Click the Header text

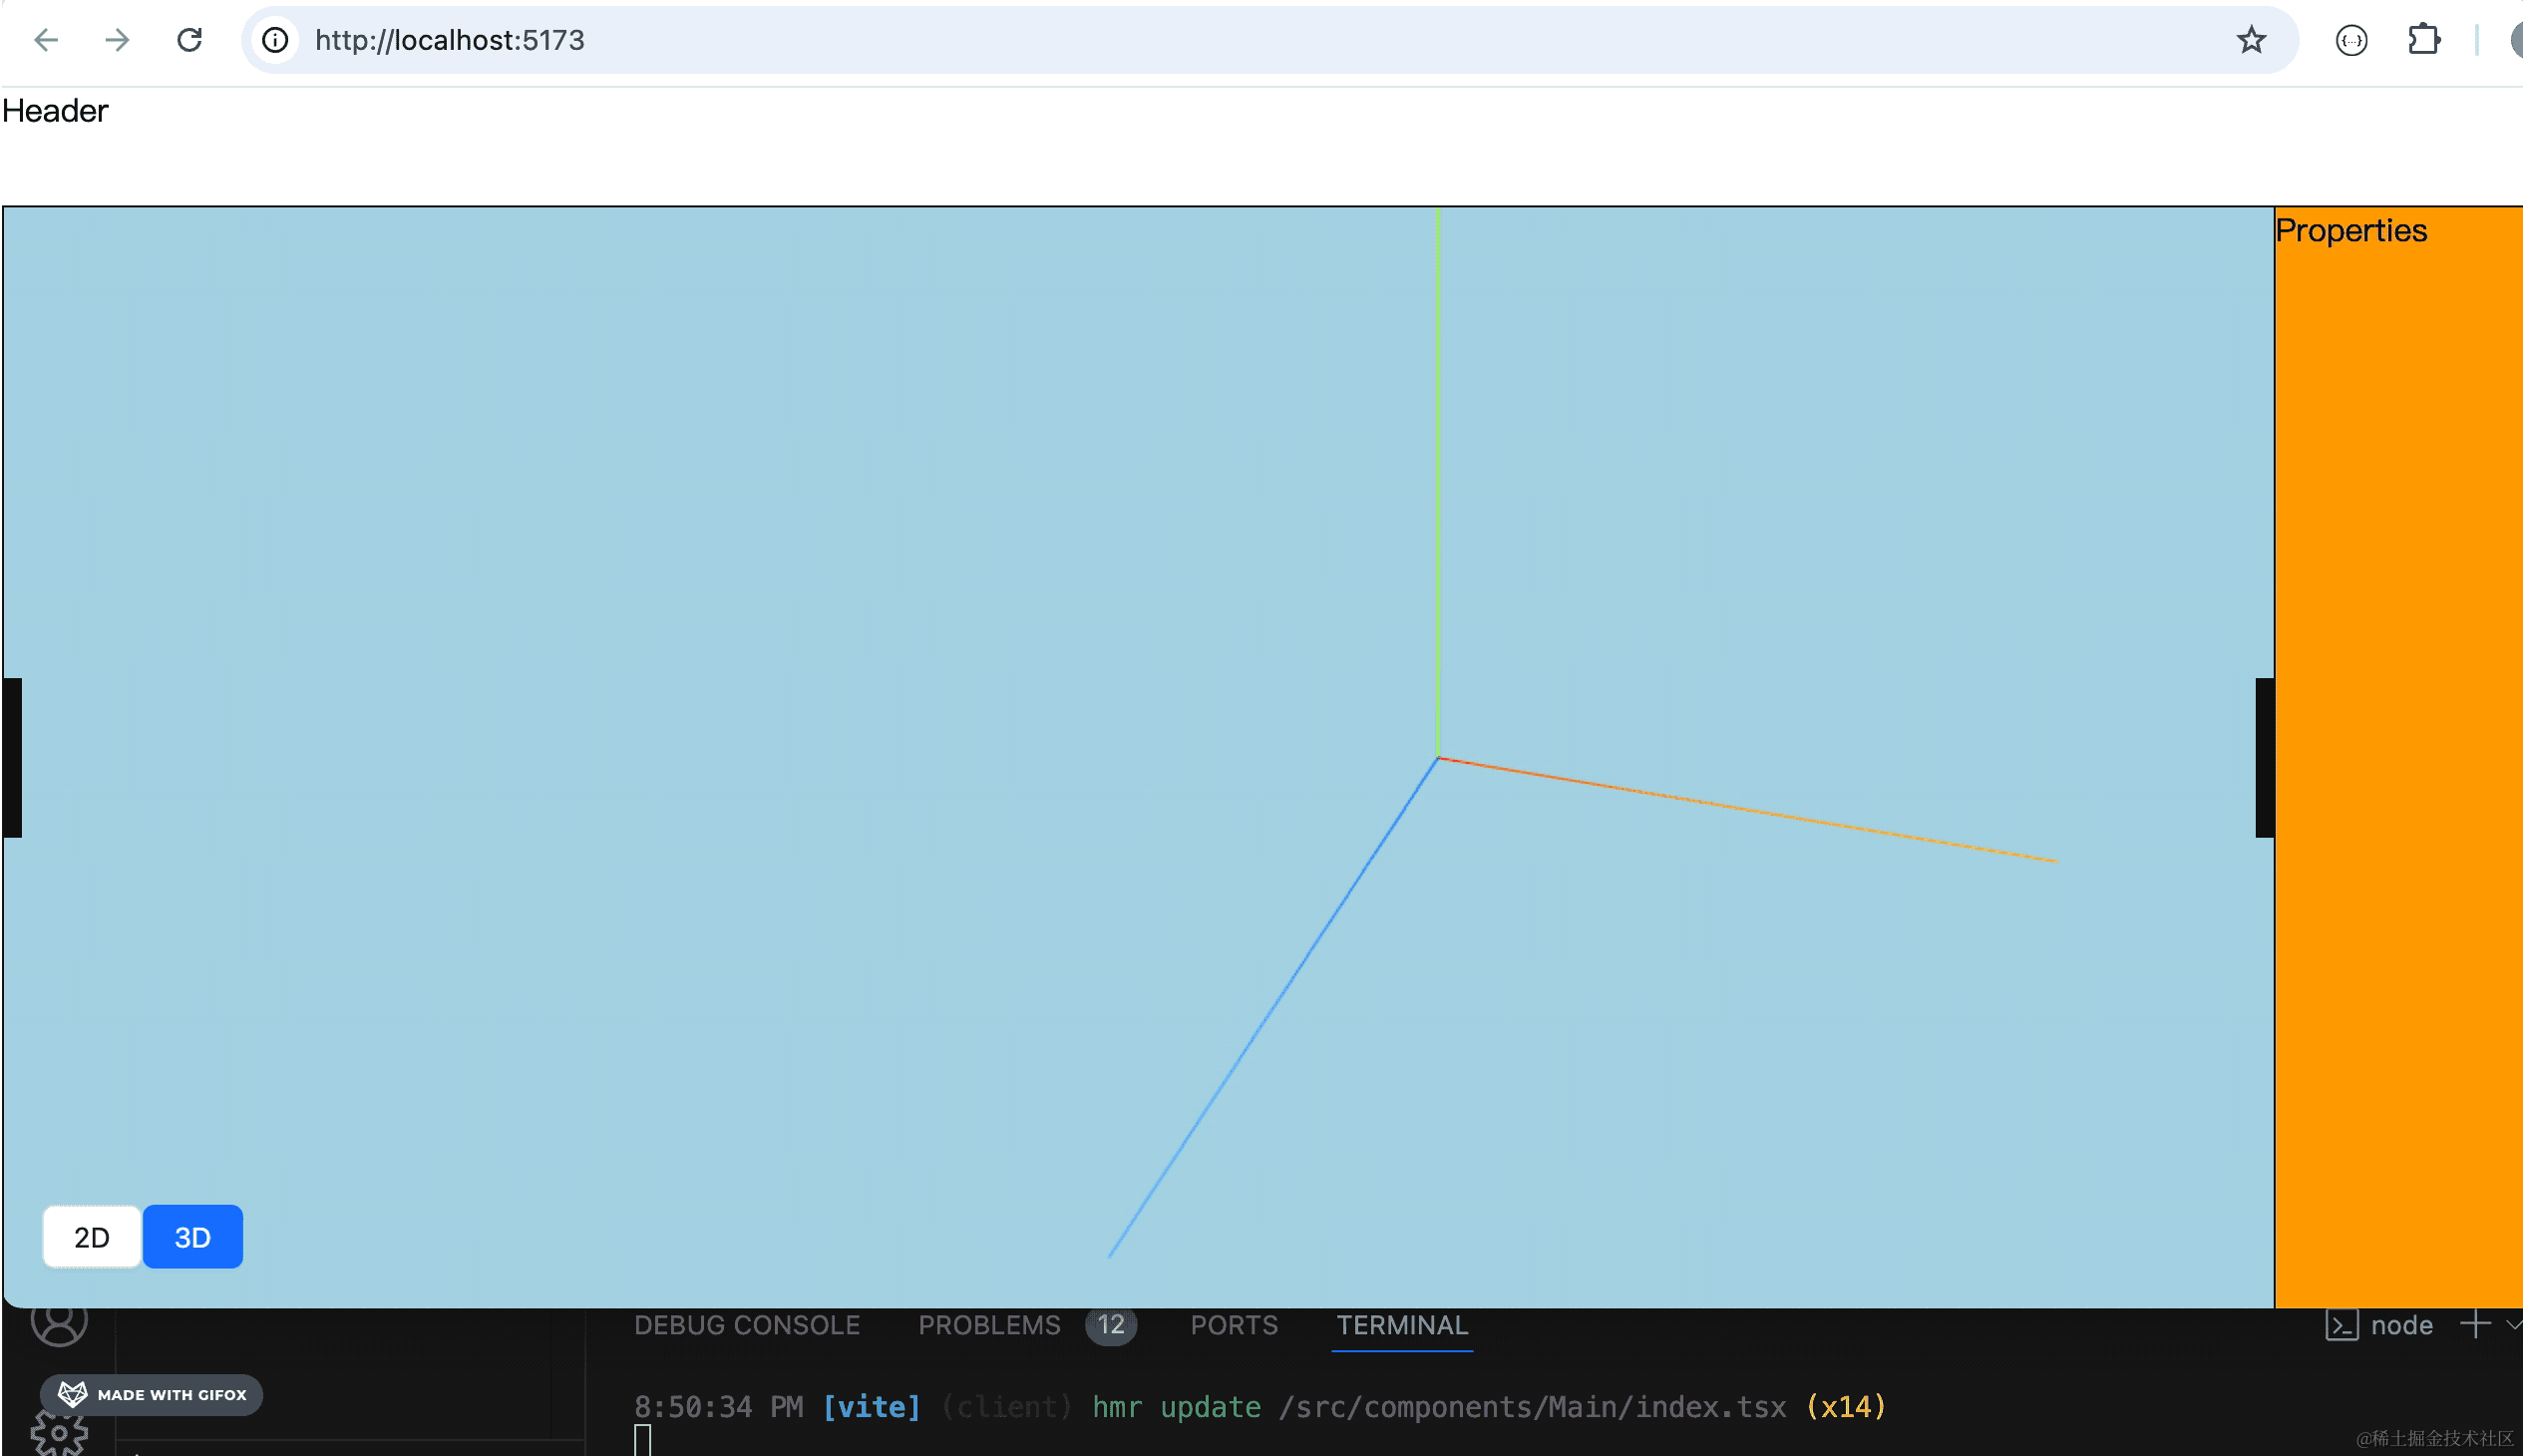55,111
